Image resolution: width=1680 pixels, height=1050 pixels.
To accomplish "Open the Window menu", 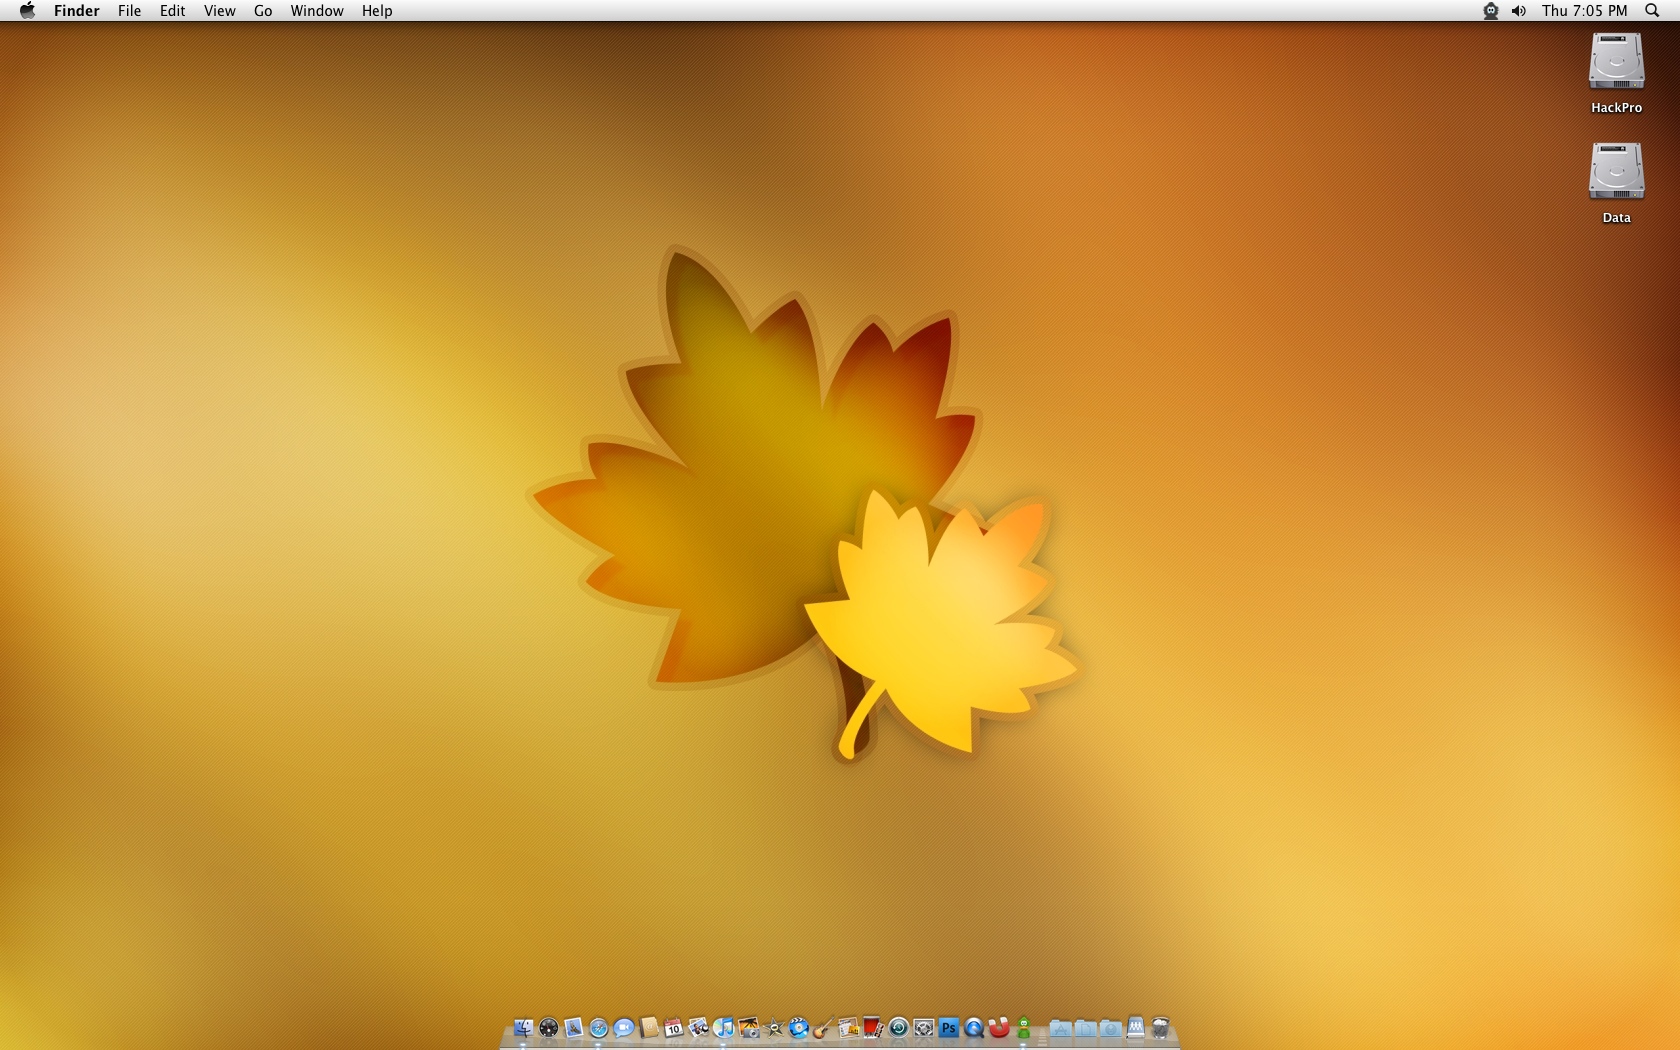I will [317, 11].
